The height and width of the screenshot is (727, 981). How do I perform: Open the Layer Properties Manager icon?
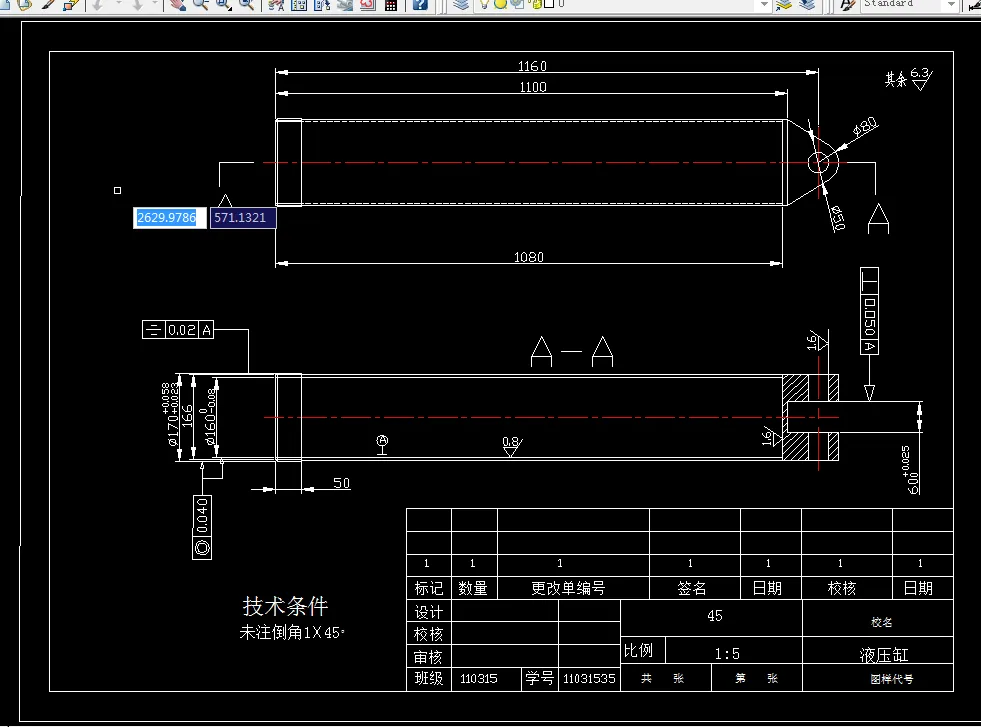click(461, 4)
